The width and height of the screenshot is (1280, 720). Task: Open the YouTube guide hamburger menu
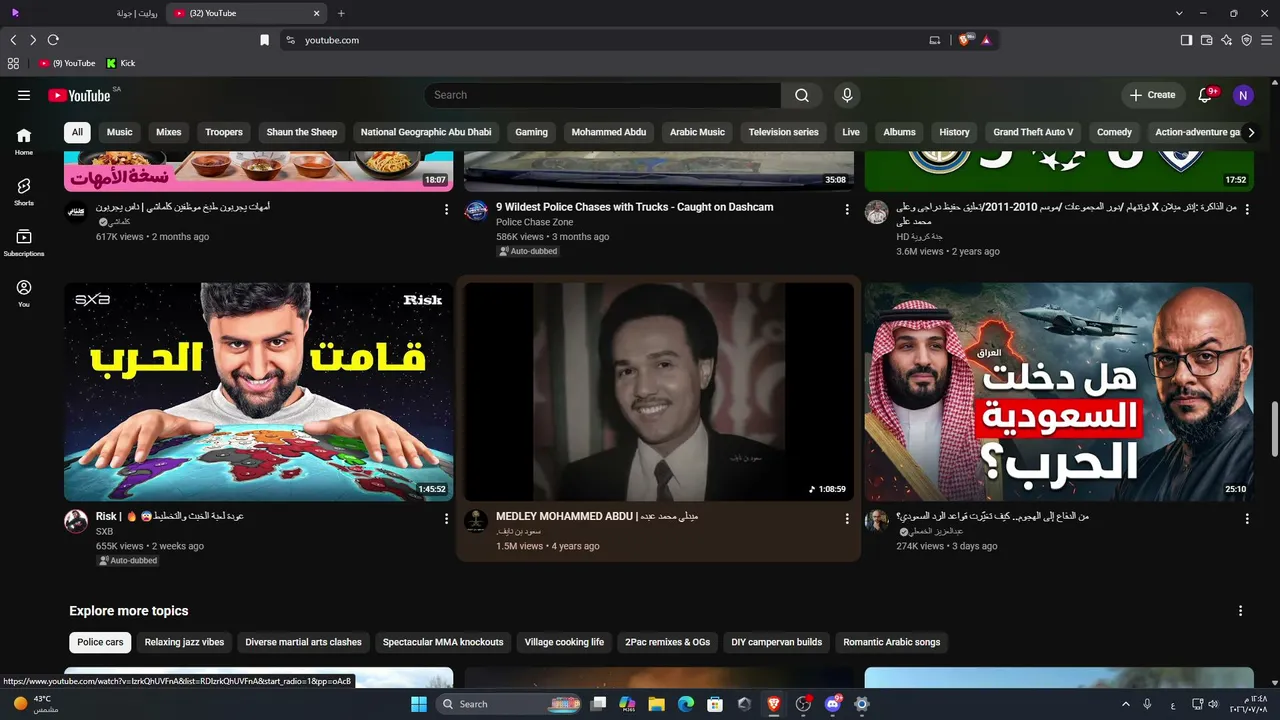(x=24, y=95)
